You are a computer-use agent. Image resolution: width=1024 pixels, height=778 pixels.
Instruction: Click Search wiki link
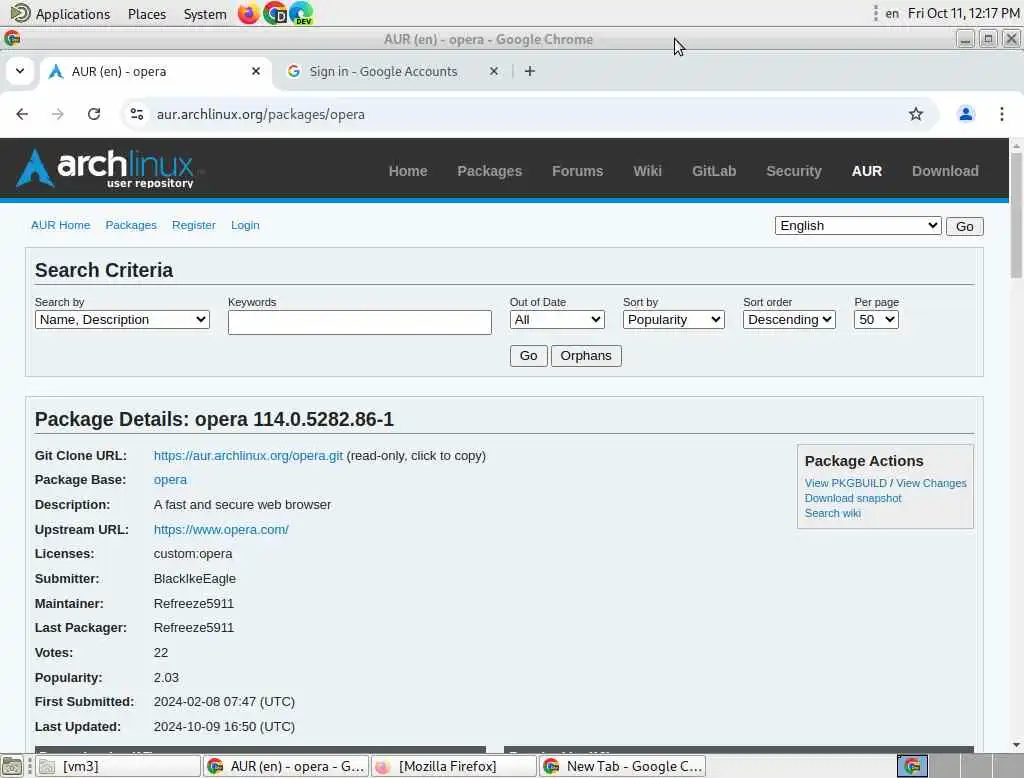point(832,513)
